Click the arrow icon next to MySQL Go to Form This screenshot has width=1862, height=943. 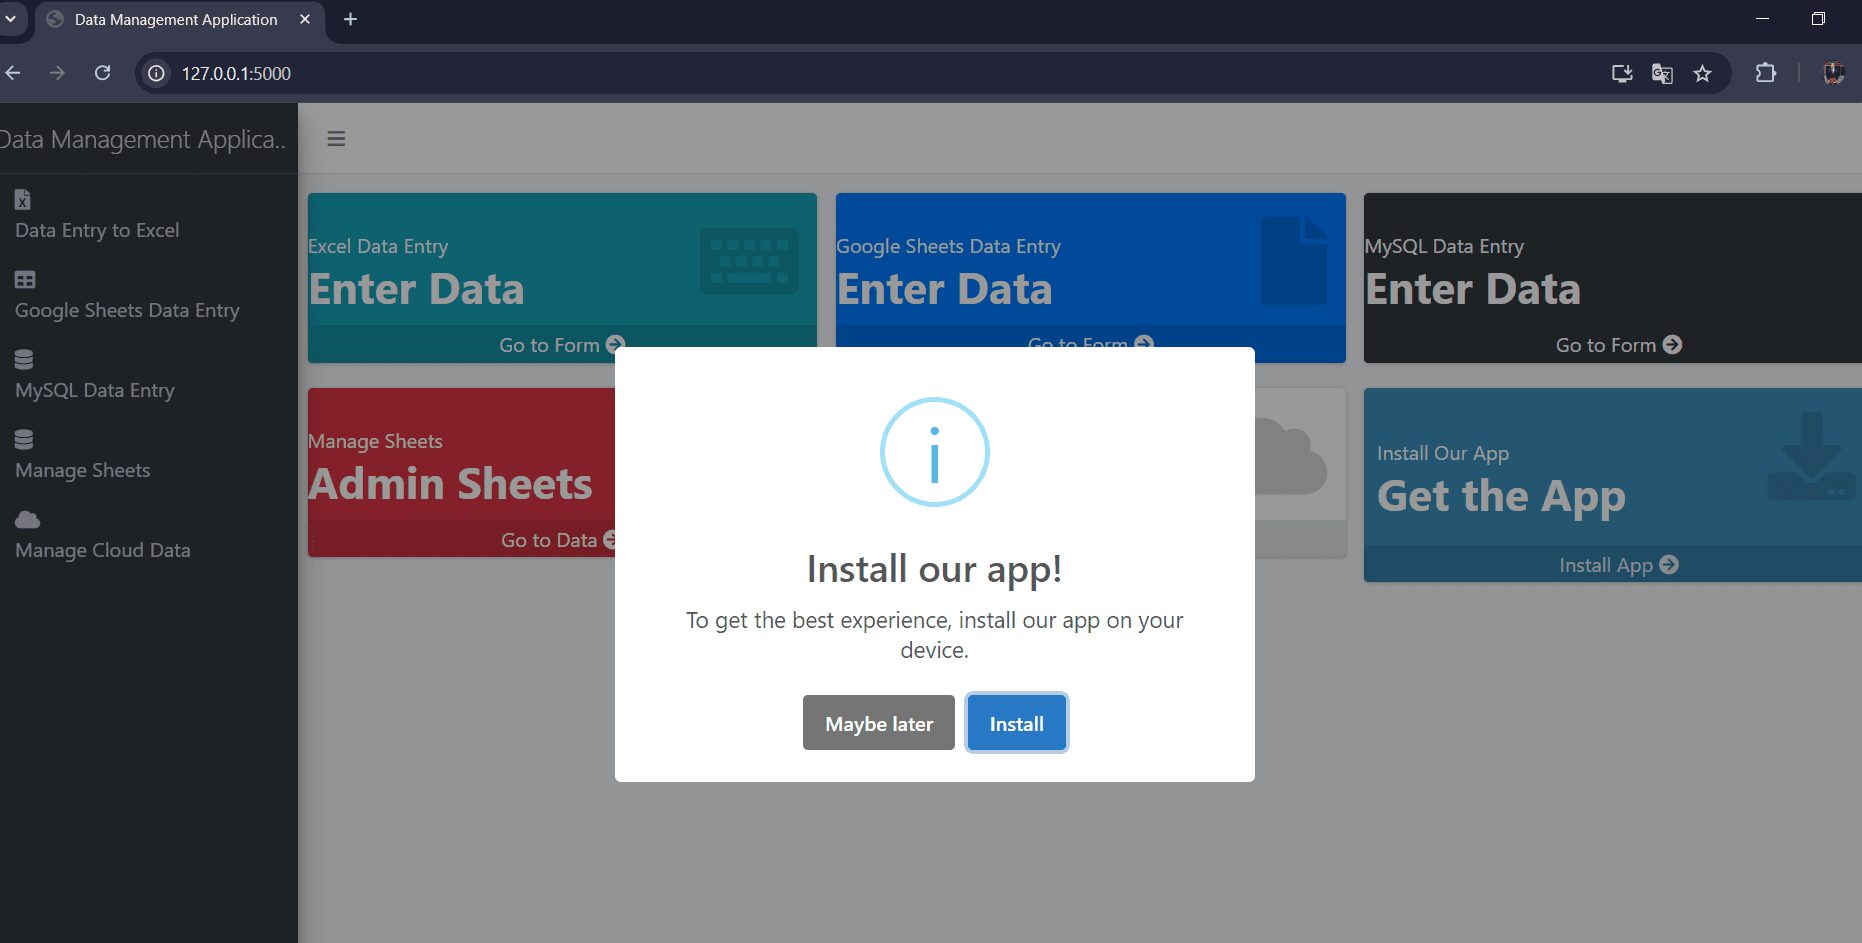tap(1672, 344)
